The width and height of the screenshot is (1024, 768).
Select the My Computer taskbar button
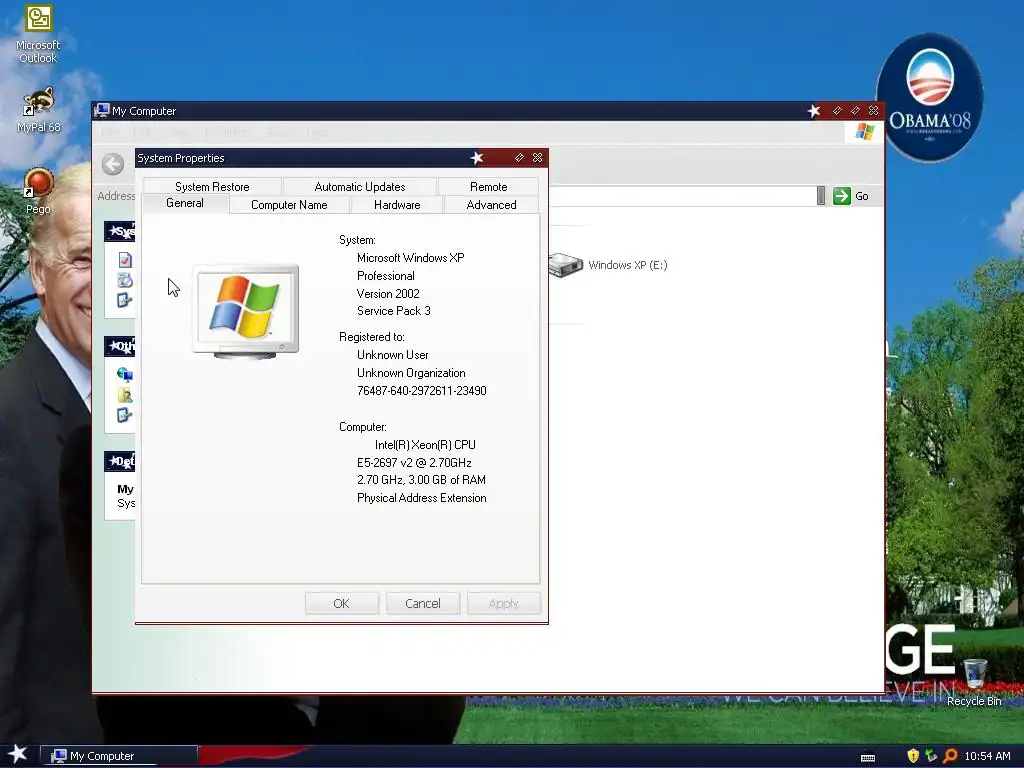(119, 756)
